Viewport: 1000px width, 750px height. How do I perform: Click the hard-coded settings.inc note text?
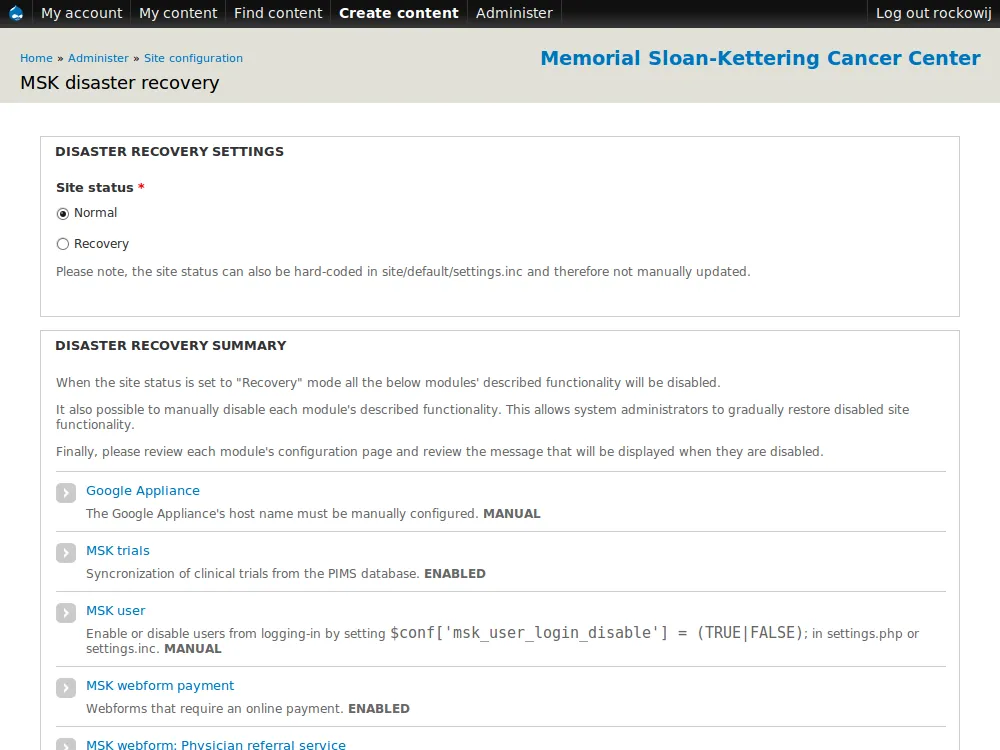pos(403,272)
